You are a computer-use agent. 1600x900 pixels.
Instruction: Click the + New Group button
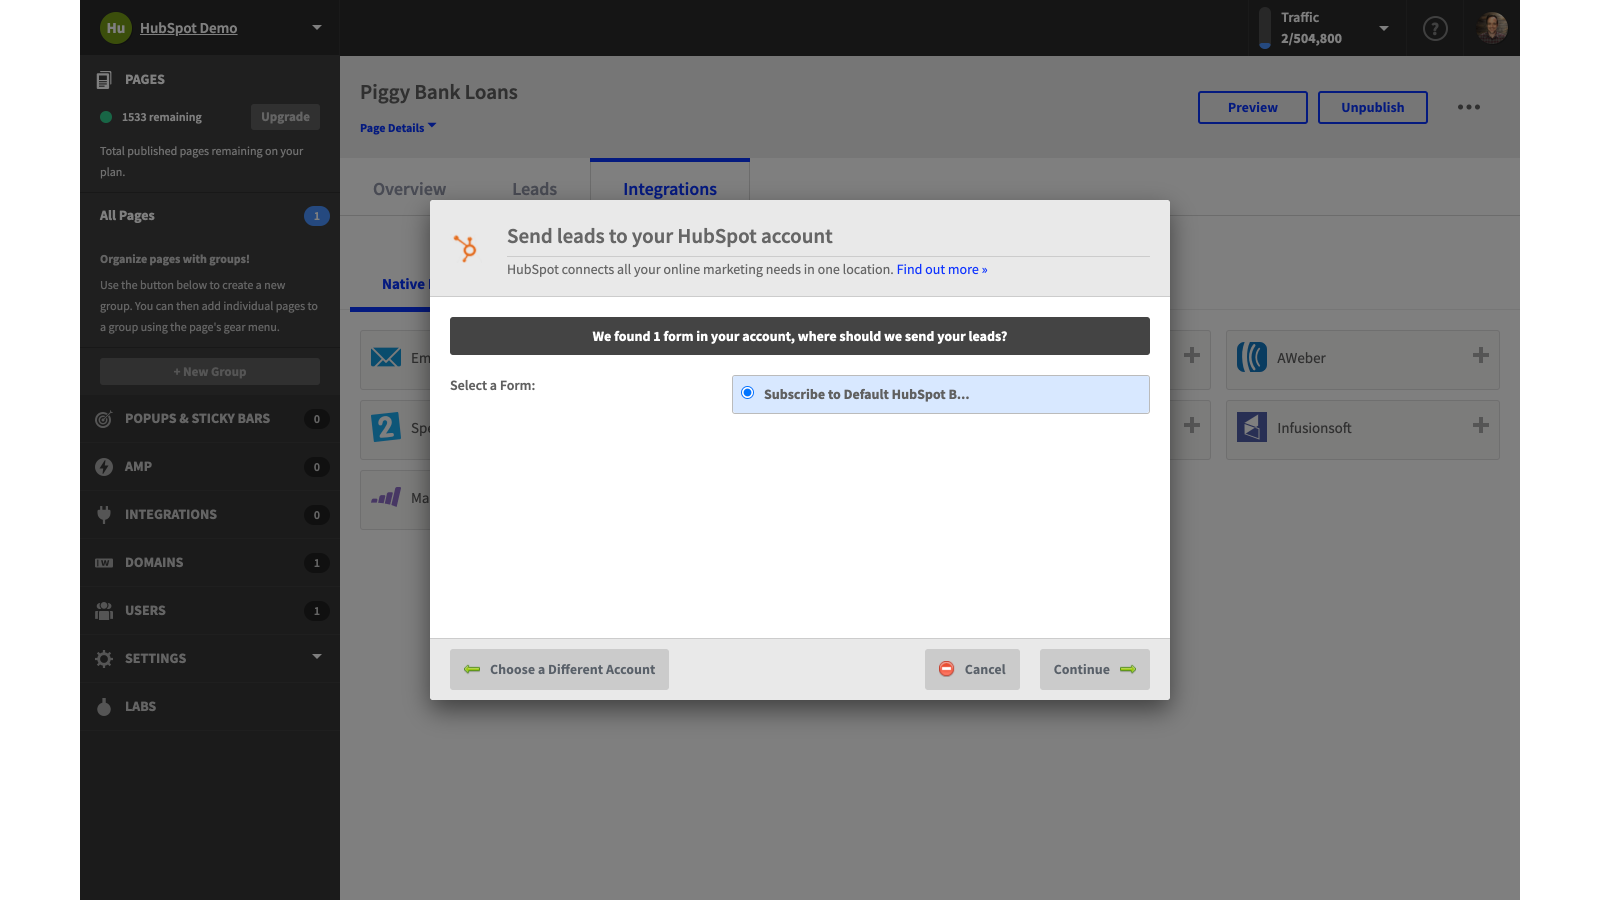(210, 372)
